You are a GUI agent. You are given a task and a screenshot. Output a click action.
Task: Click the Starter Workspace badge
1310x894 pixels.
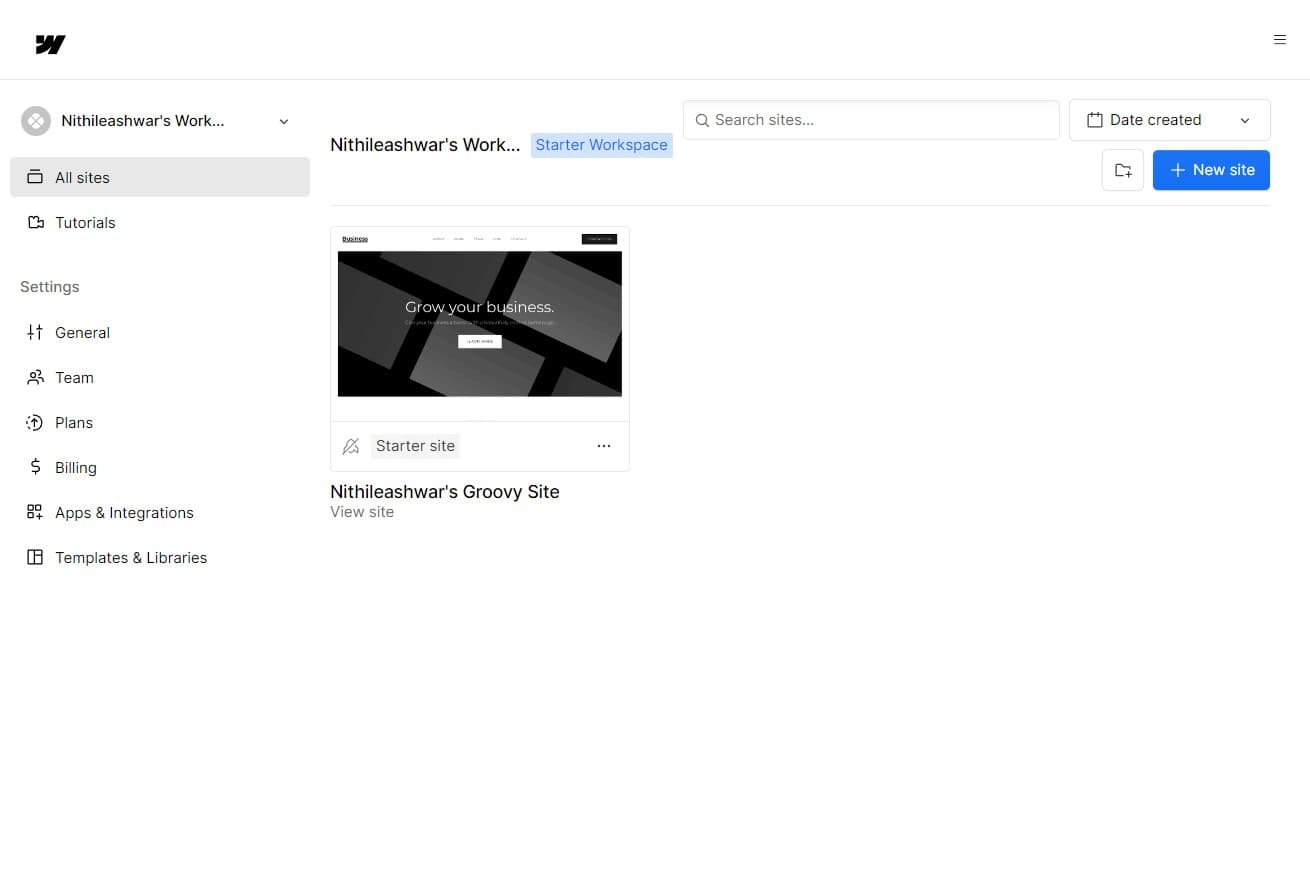click(x=601, y=144)
